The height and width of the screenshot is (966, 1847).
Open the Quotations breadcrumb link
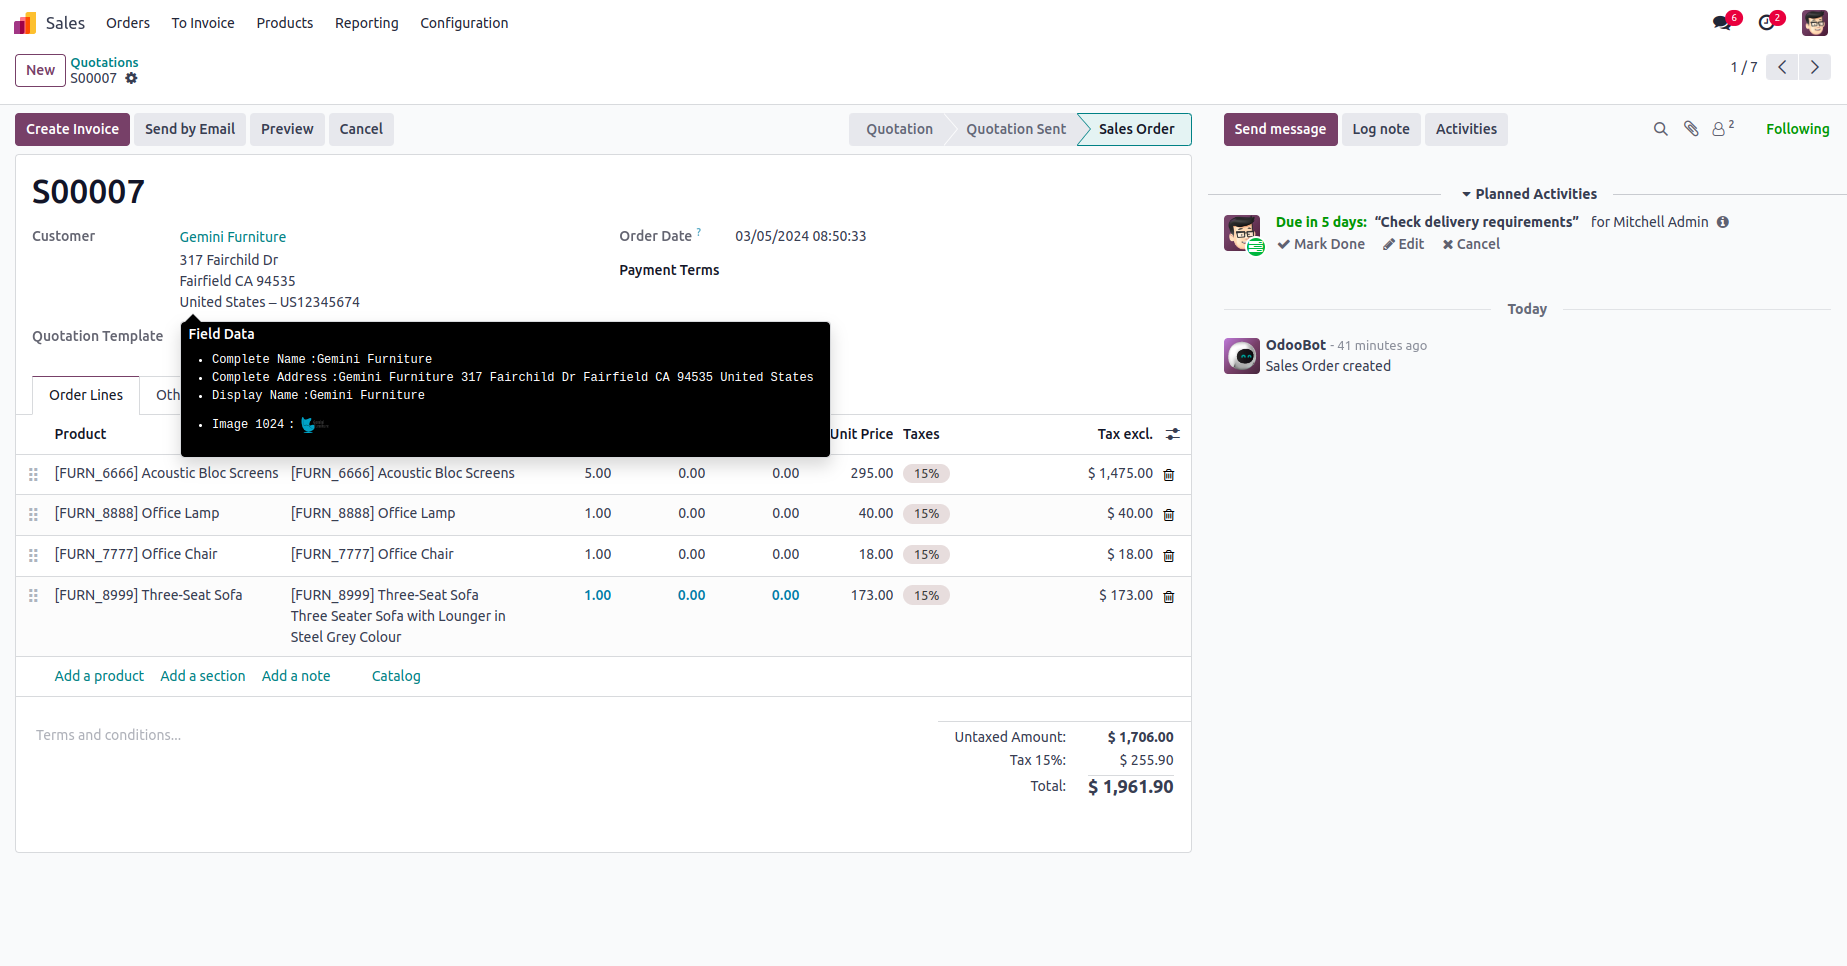(104, 62)
